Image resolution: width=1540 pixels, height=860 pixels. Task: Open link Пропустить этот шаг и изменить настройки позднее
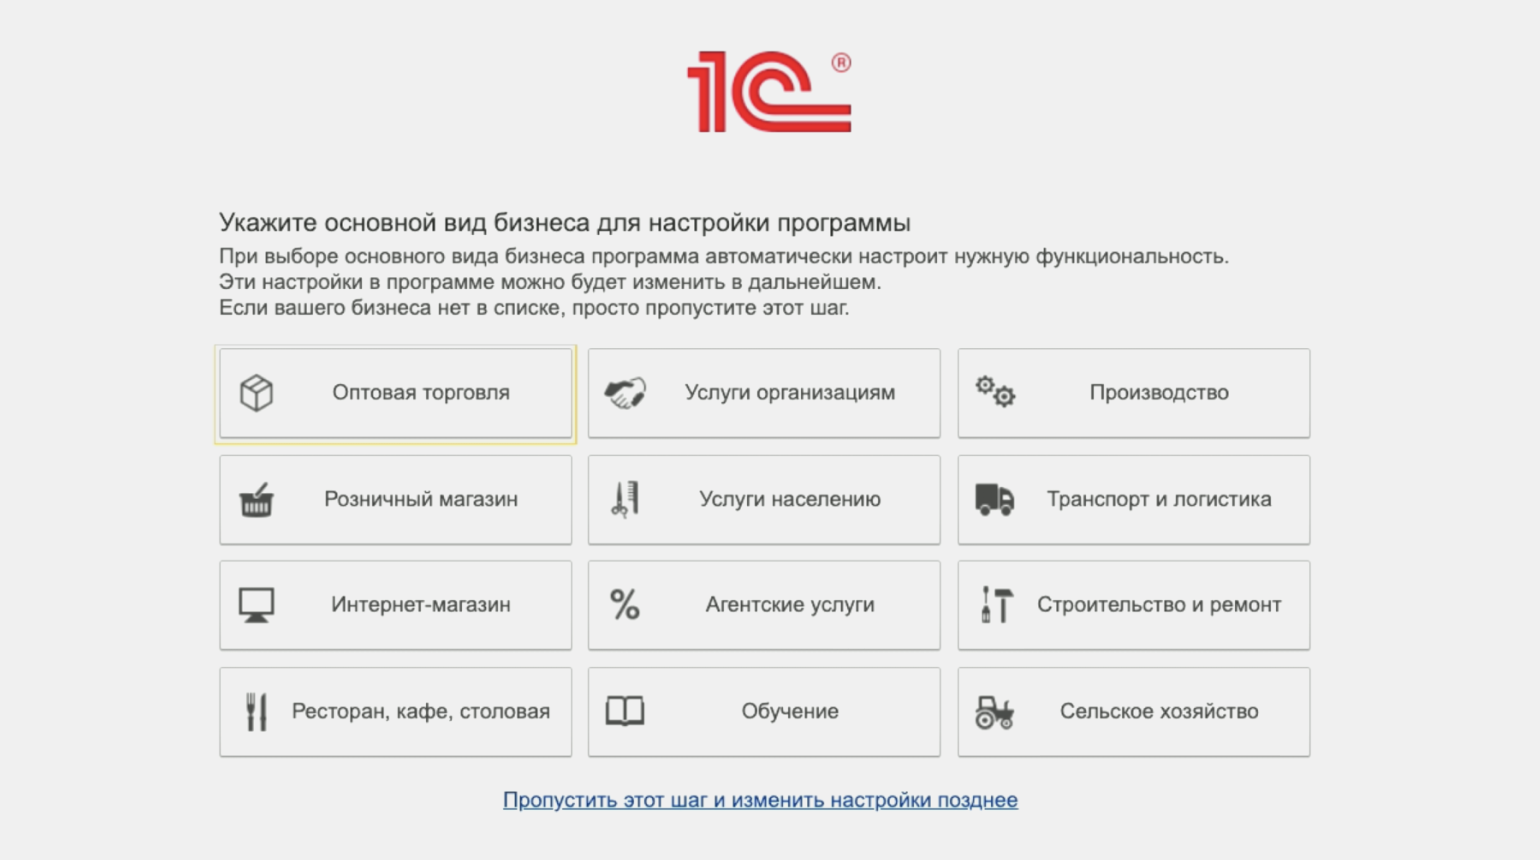coord(760,800)
